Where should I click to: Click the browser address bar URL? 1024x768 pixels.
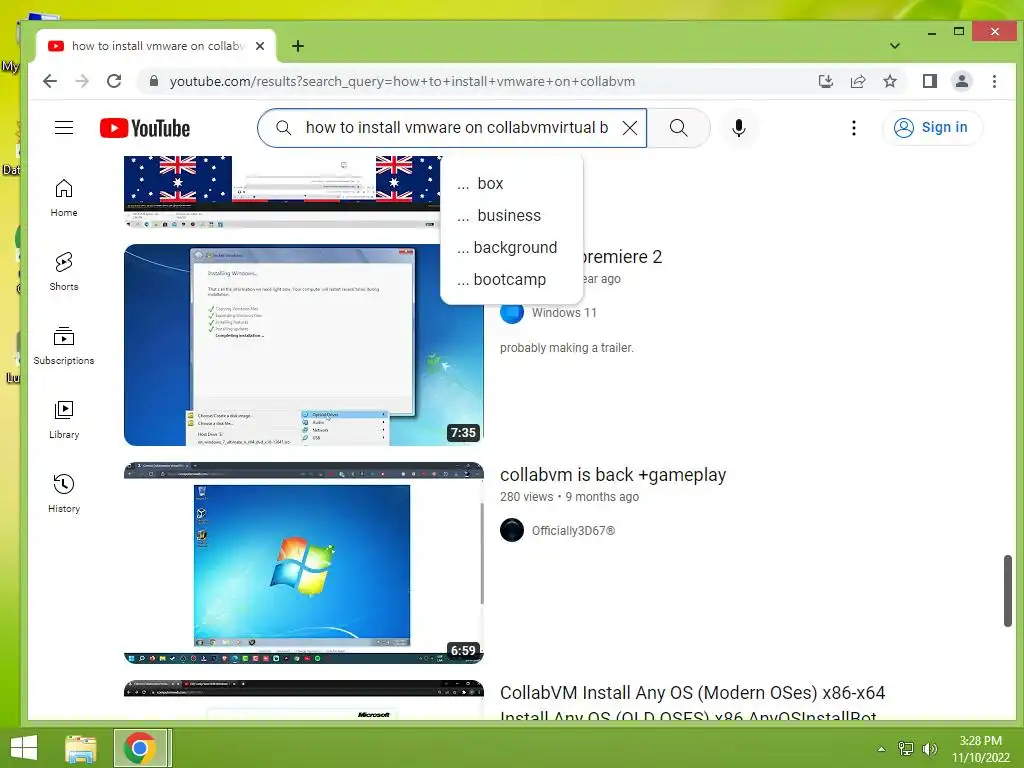click(x=402, y=82)
